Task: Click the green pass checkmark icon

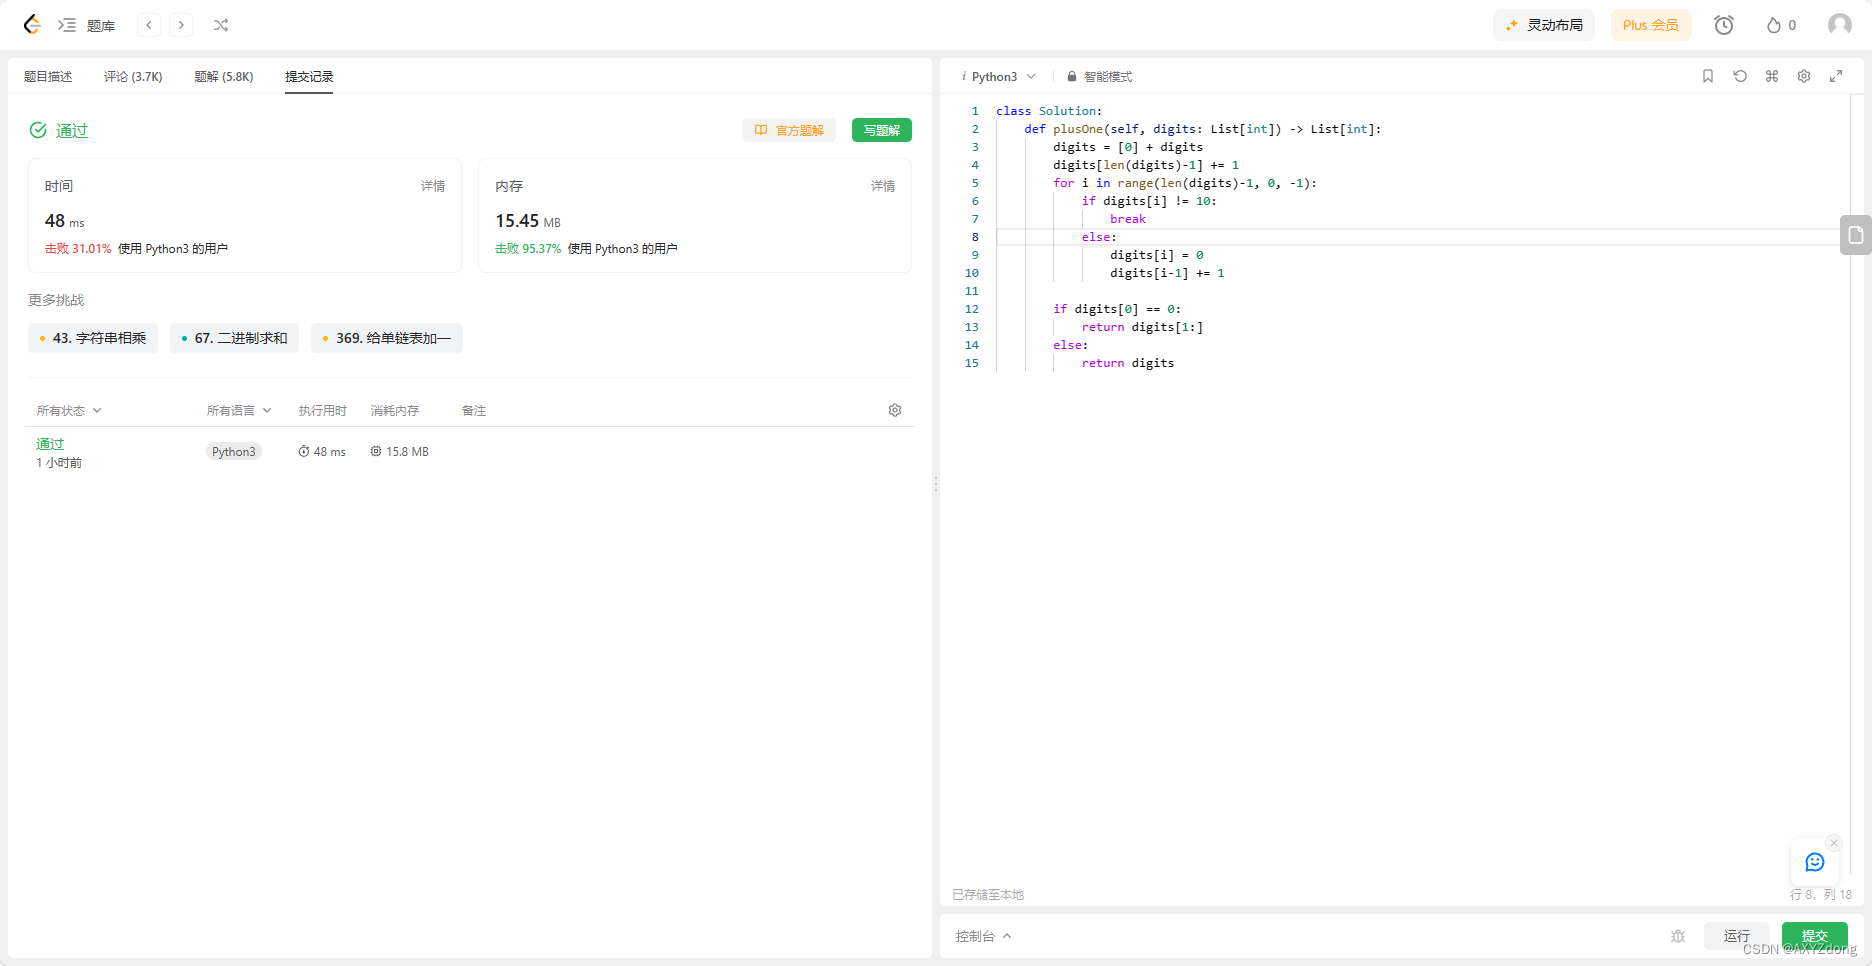Action: 38,130
